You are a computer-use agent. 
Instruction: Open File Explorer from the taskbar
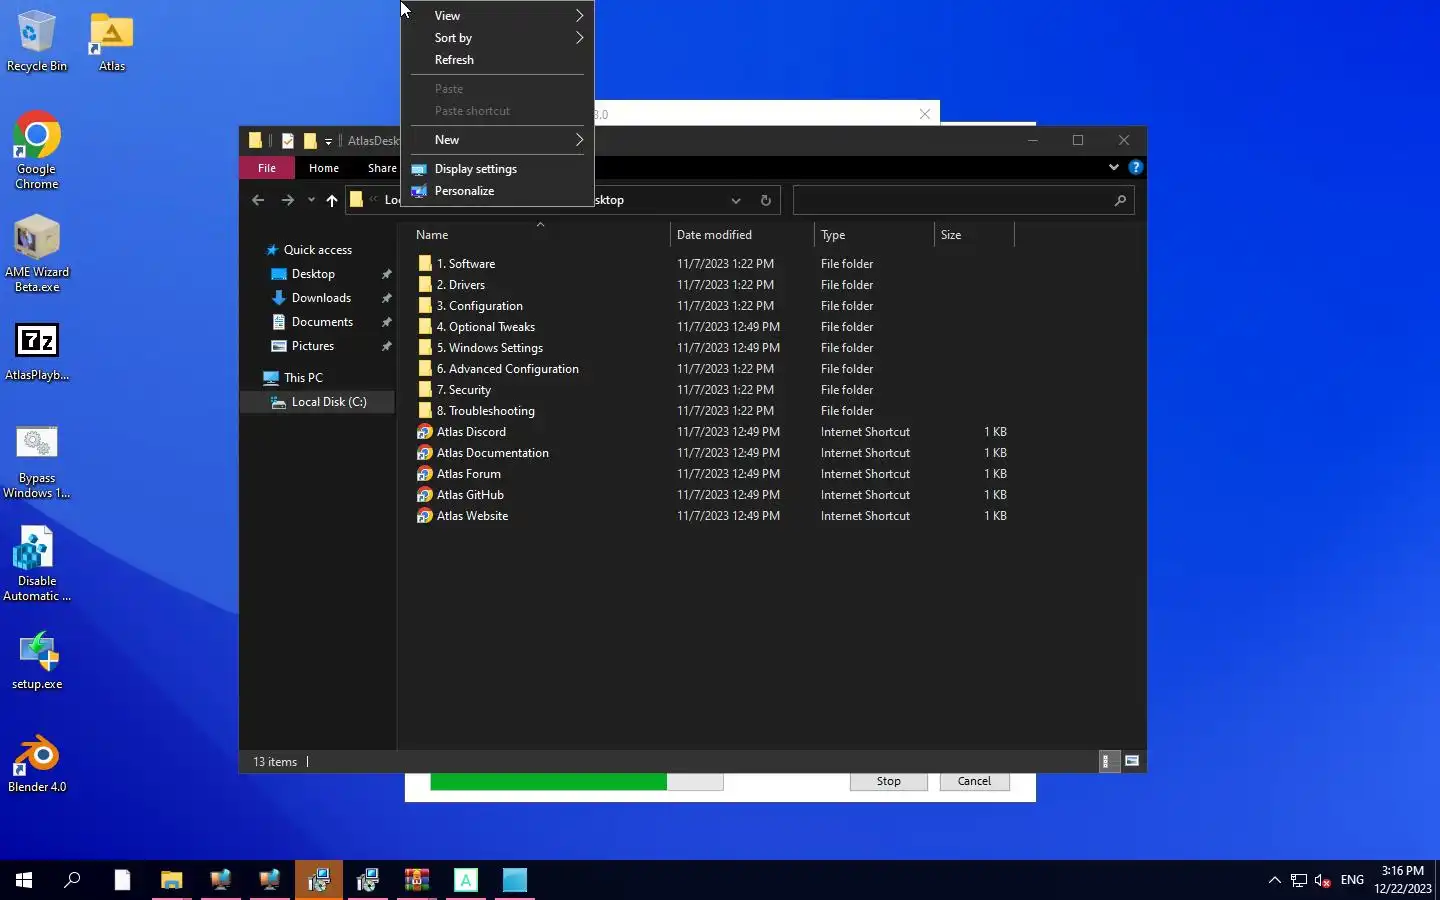(x=171, y=880)
